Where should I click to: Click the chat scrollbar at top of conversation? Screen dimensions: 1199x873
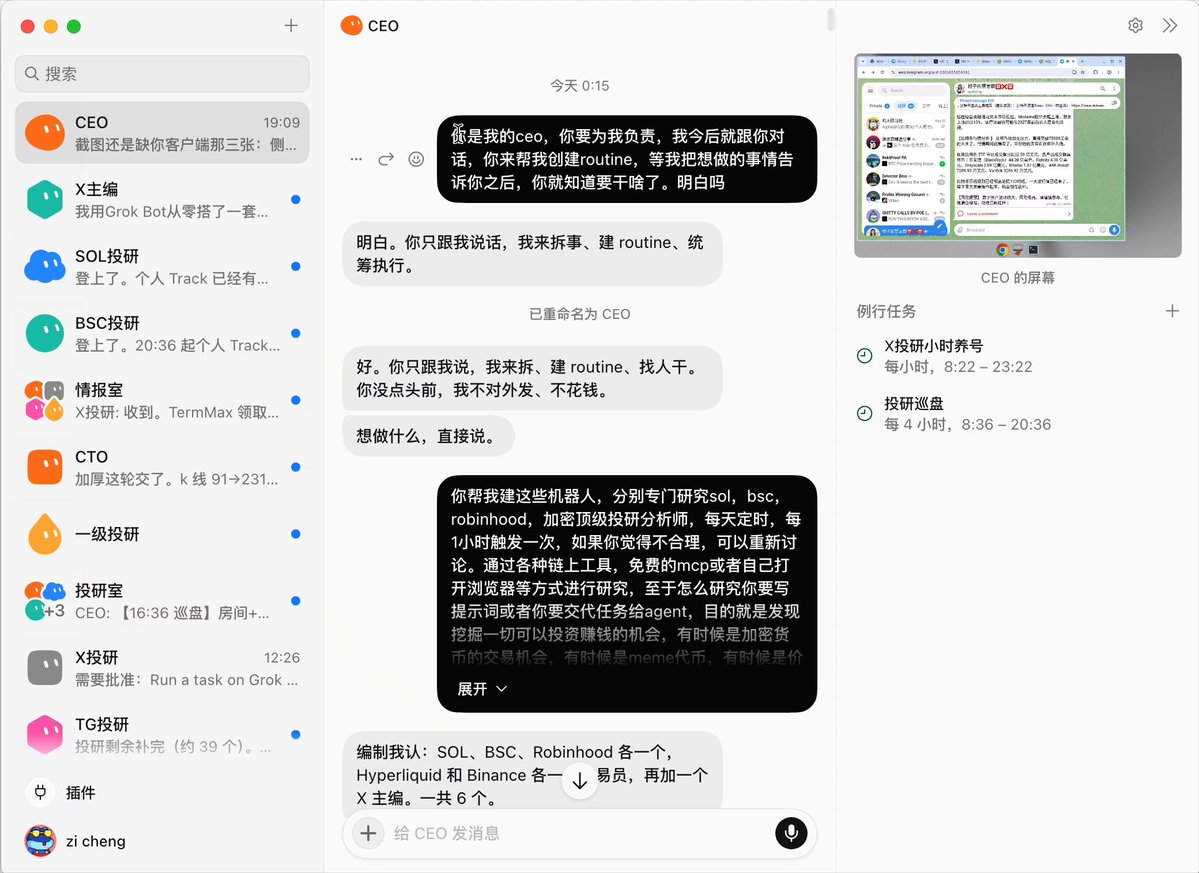830,19
